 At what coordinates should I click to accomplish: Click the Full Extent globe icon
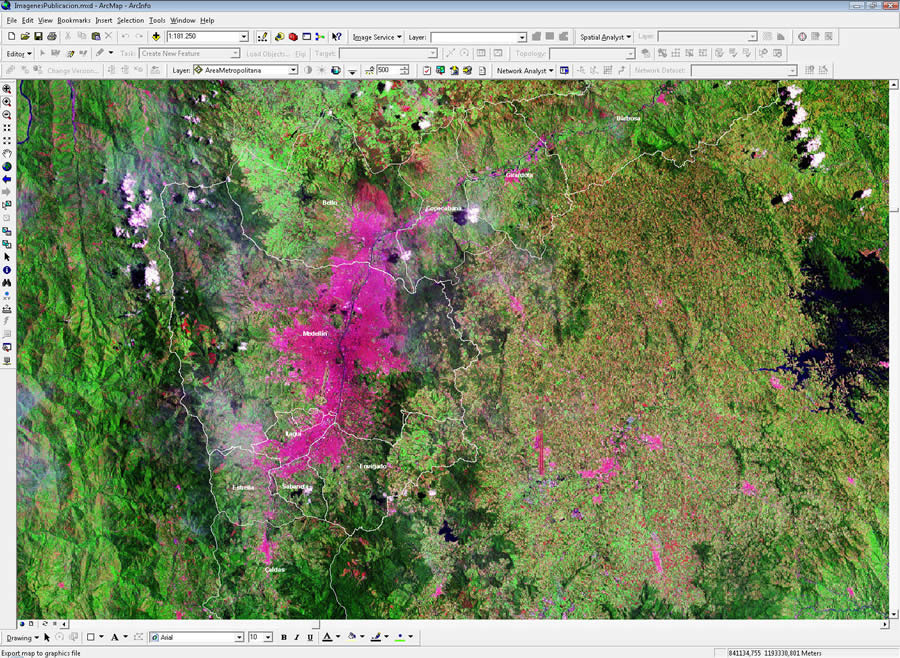coord(7,167)
